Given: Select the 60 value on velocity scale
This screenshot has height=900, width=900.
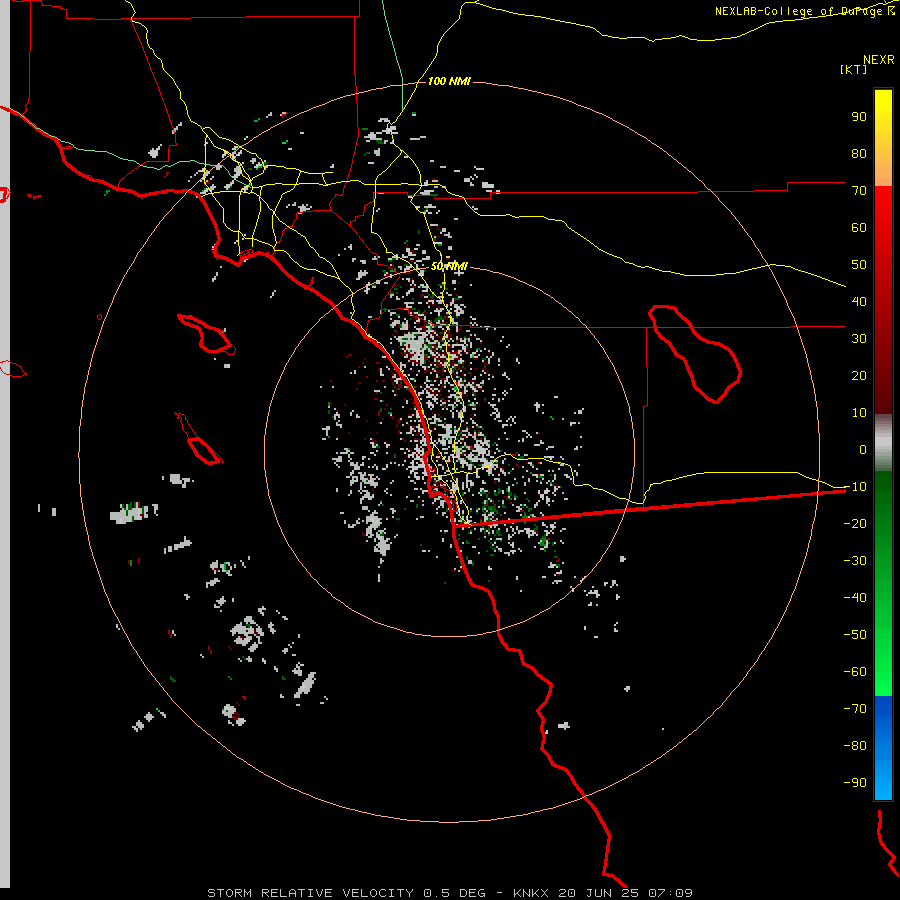Looking at the screenshot, I should [859, 228].
